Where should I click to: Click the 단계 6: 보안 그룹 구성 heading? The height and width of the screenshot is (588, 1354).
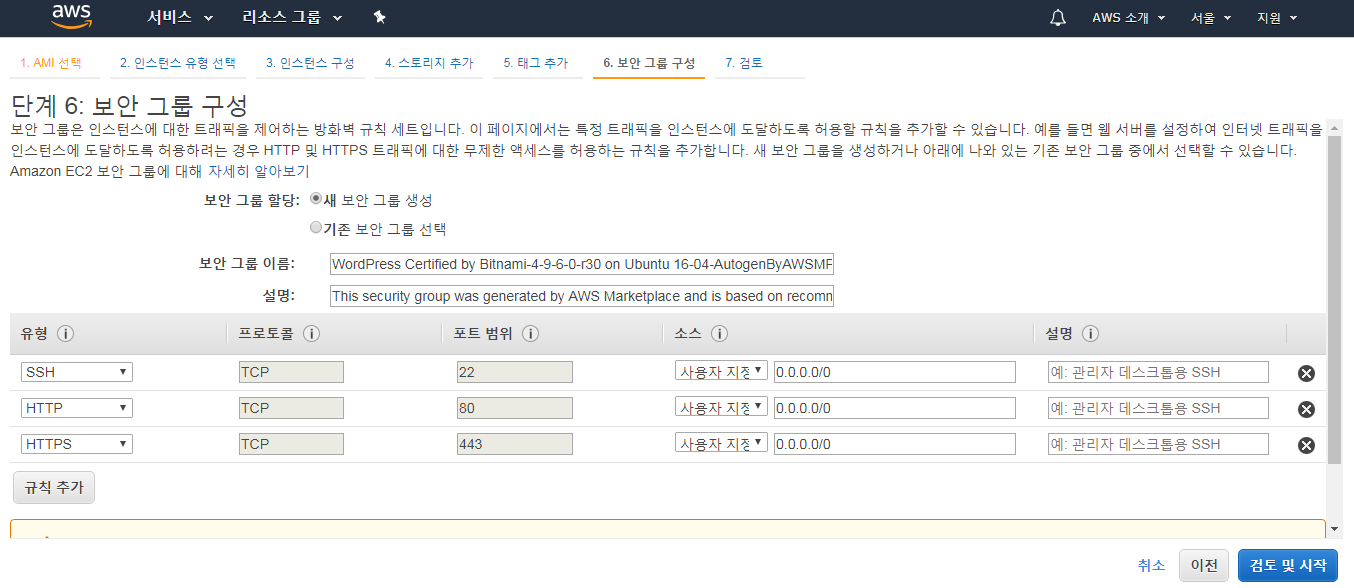[129, 105]
